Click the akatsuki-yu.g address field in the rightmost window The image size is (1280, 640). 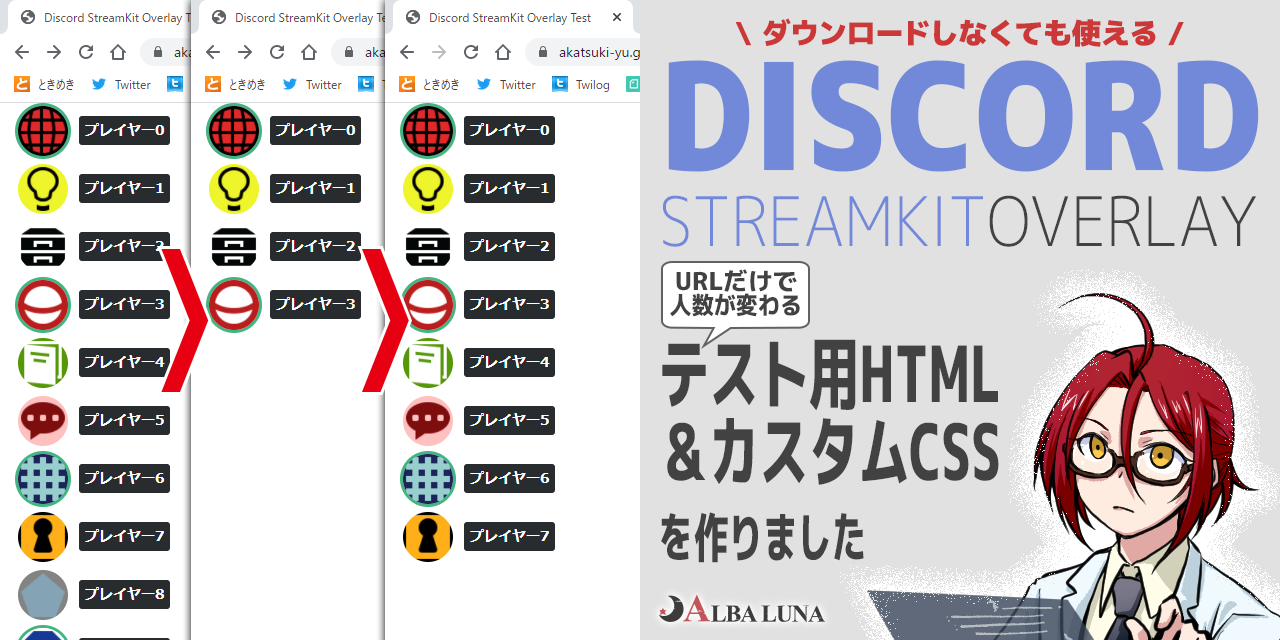[585, 52]
